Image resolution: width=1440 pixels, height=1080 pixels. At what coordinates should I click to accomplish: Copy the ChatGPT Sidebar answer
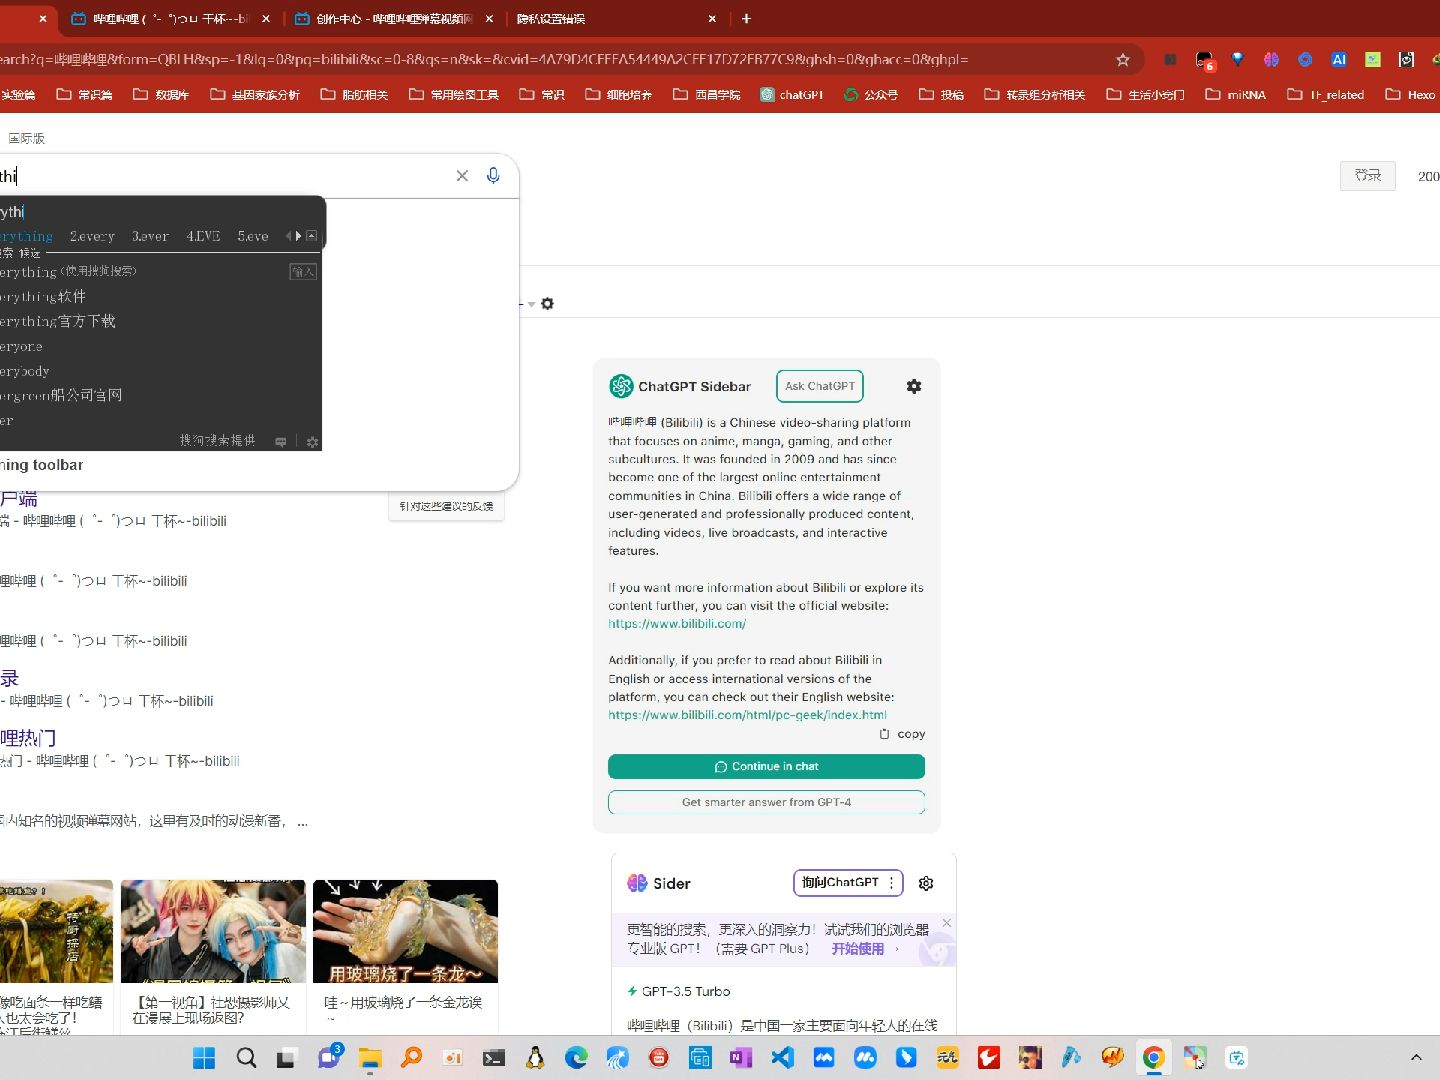pos(902,734)
